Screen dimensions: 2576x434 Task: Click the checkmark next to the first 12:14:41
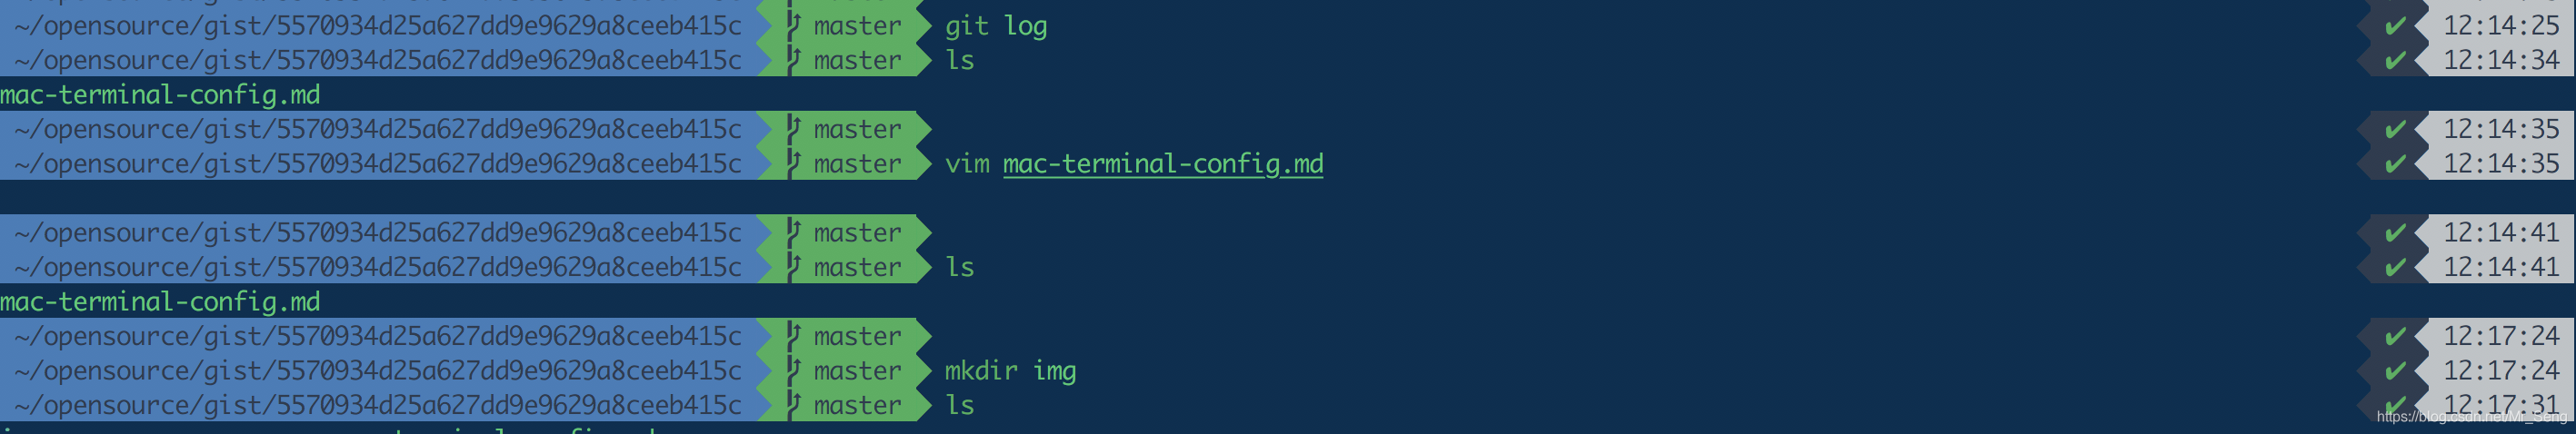pyautogui.click(x=2395, y=233)
